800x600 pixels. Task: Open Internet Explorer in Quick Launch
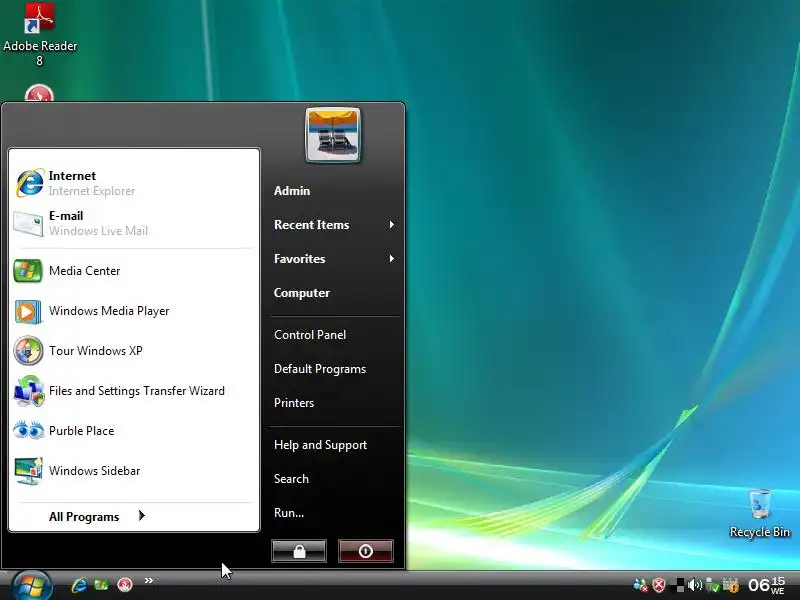pyautogui.click(x=79, y=585)
